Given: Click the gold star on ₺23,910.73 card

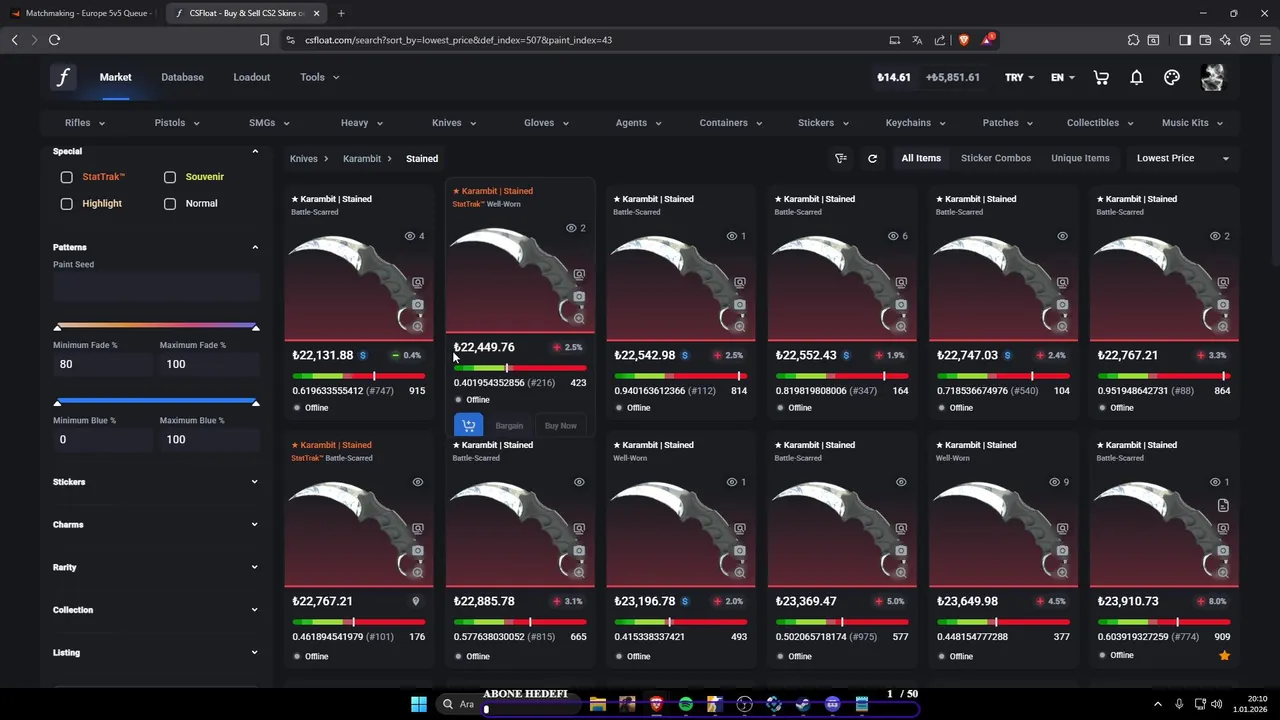Looking at the screenshot, I should pyautogui.click(x=1224, y=655).
